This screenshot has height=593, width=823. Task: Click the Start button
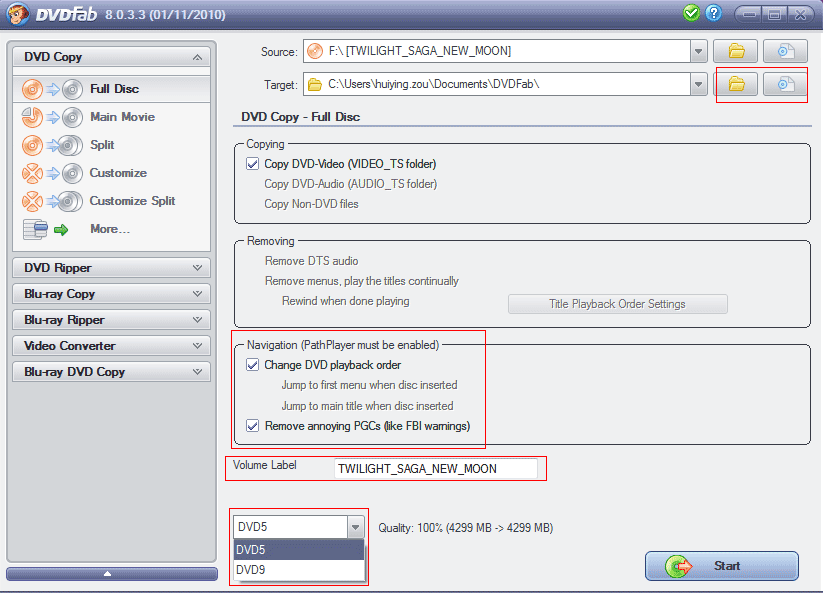point(722,566)
